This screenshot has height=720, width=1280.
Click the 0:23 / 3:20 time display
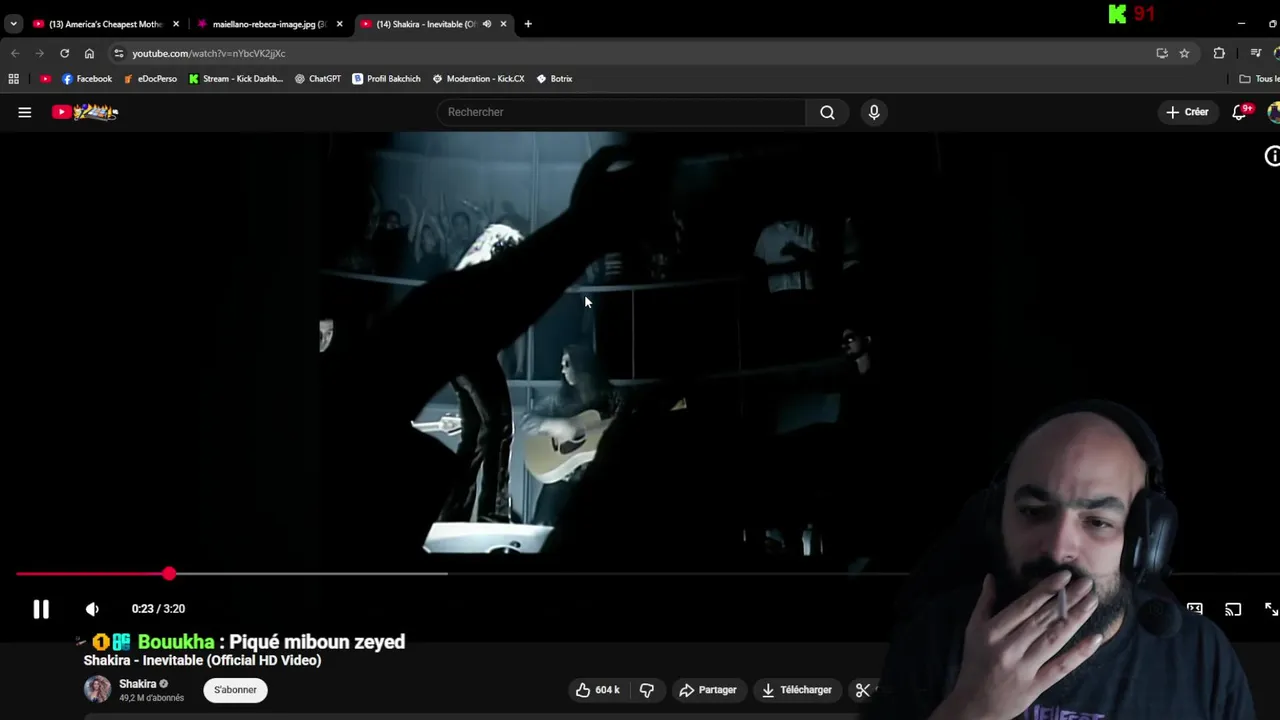(x=158, y=609)
